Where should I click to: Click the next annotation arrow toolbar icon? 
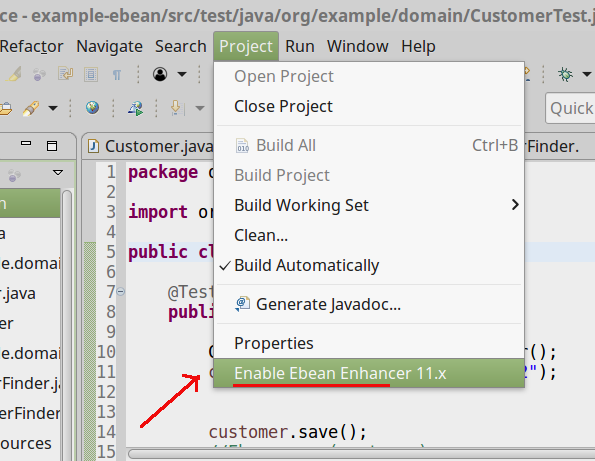point(176,108)
